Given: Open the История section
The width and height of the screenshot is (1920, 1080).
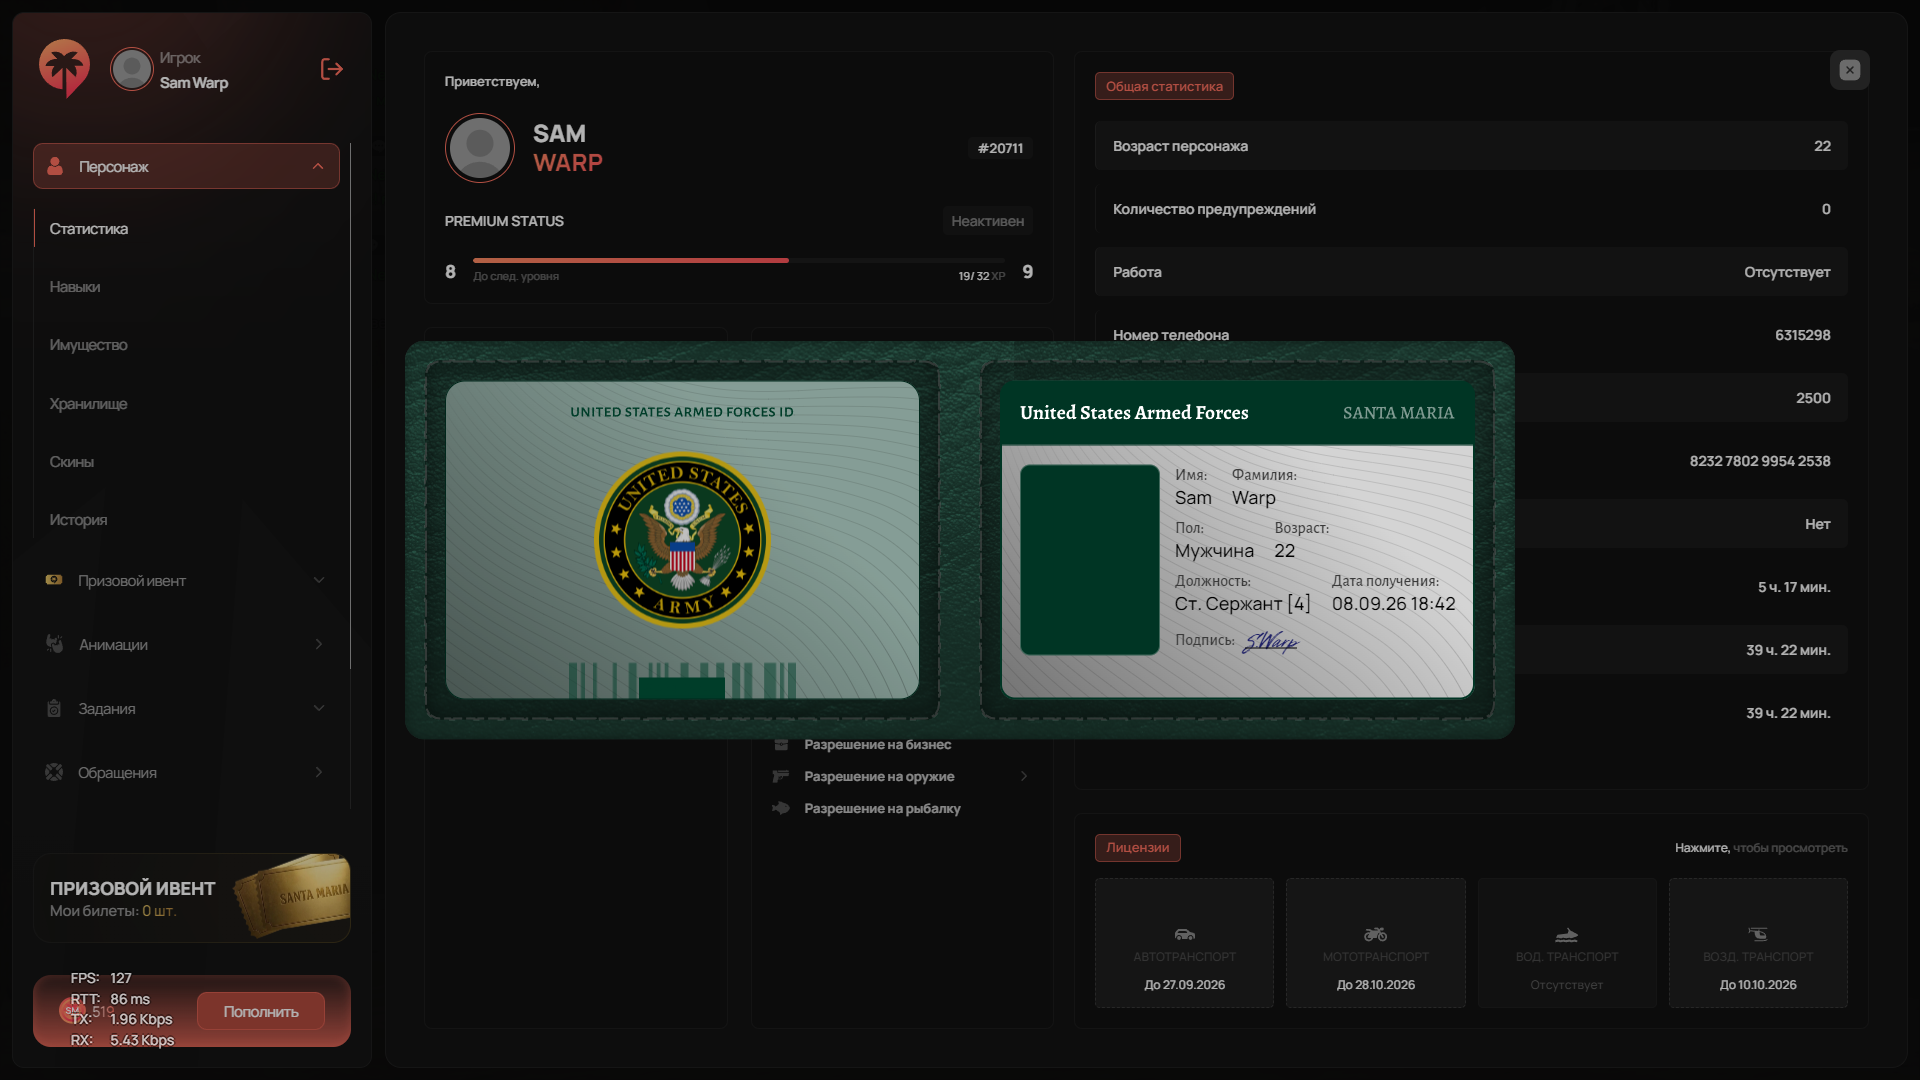Looking at the screenshot, I should pos(78,520).
